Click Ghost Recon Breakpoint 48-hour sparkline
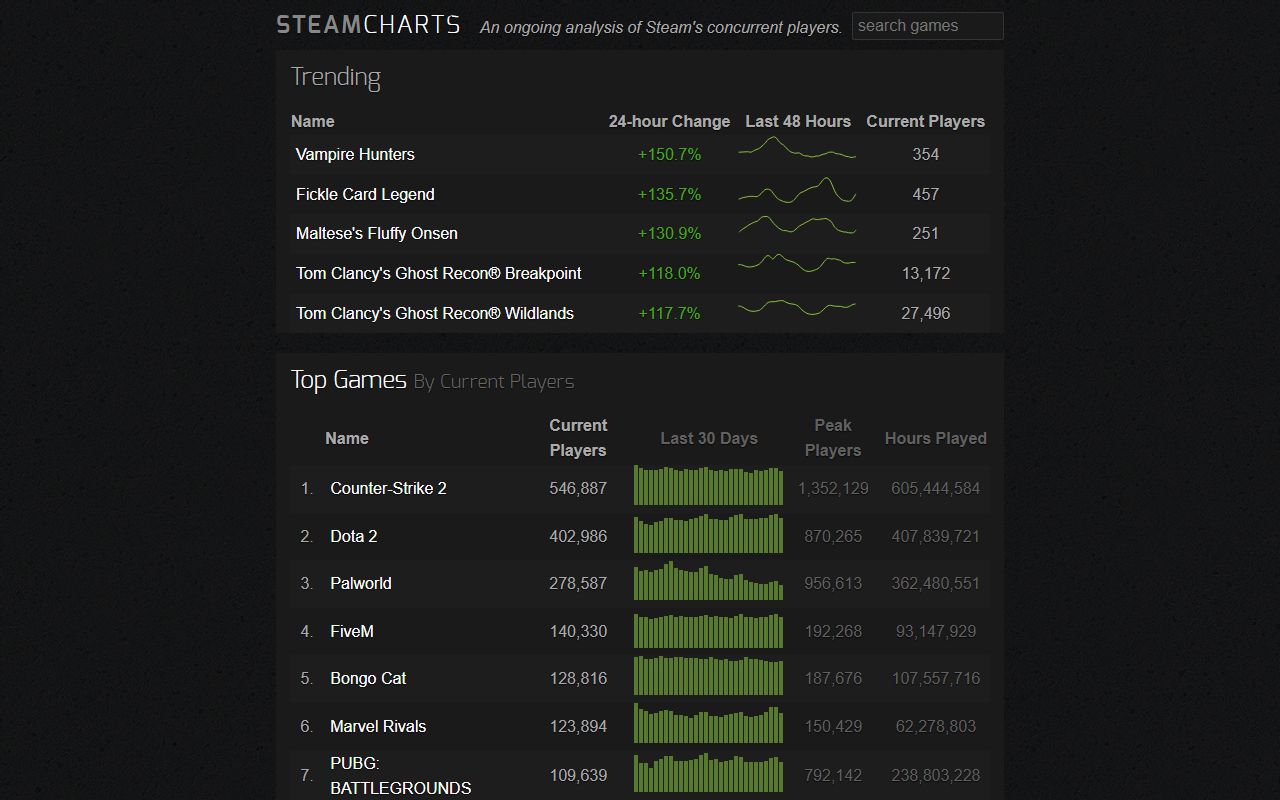1280x800 pixels. tap(797, 264)
